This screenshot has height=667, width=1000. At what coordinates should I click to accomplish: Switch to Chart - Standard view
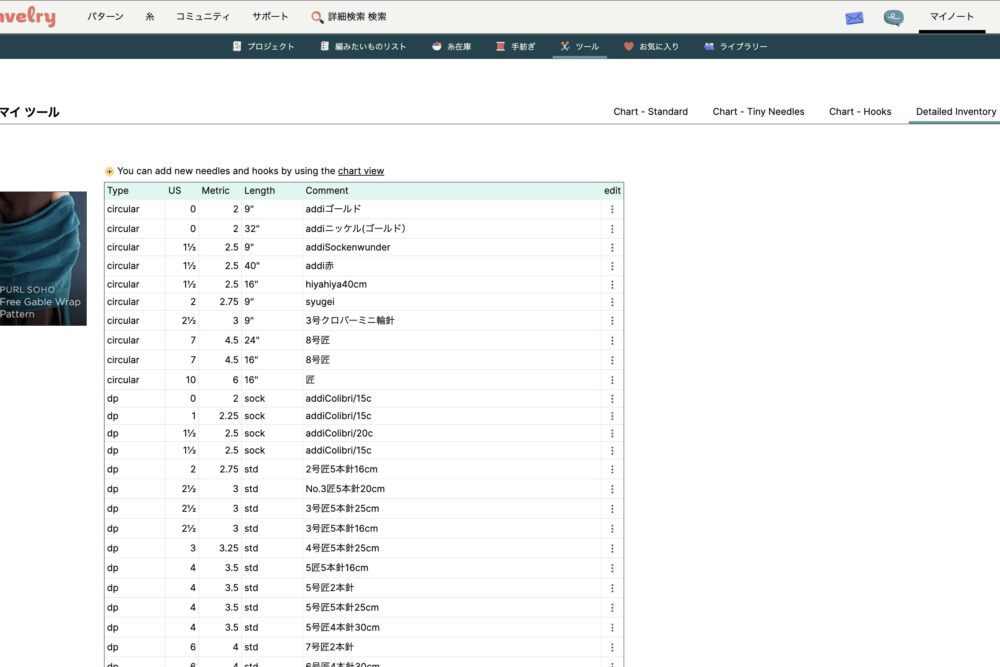(x=651, y=112)
